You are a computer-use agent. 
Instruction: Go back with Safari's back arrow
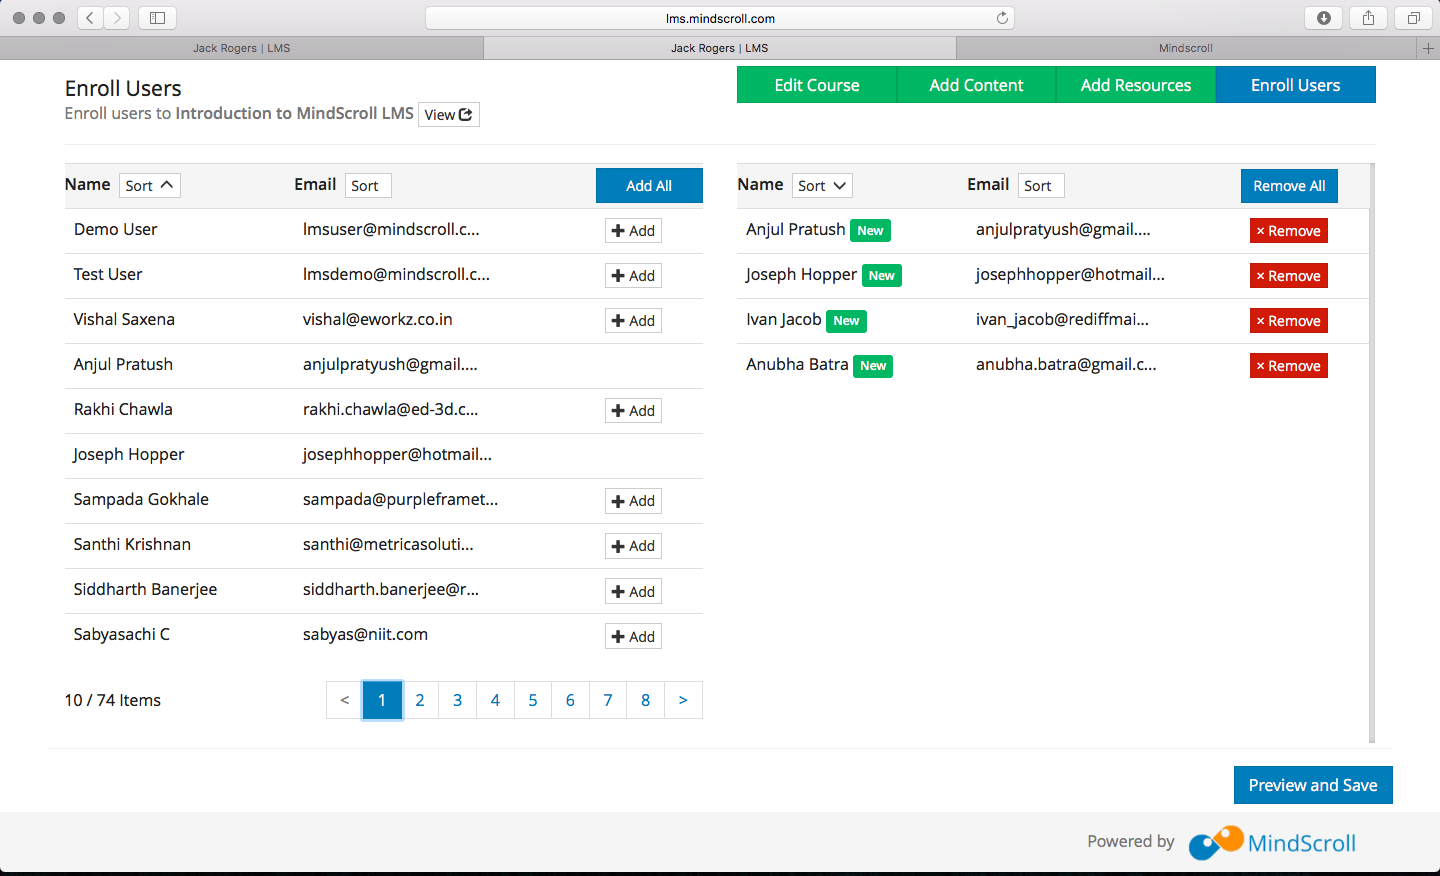pyautogui.click(x=91, y=18)
